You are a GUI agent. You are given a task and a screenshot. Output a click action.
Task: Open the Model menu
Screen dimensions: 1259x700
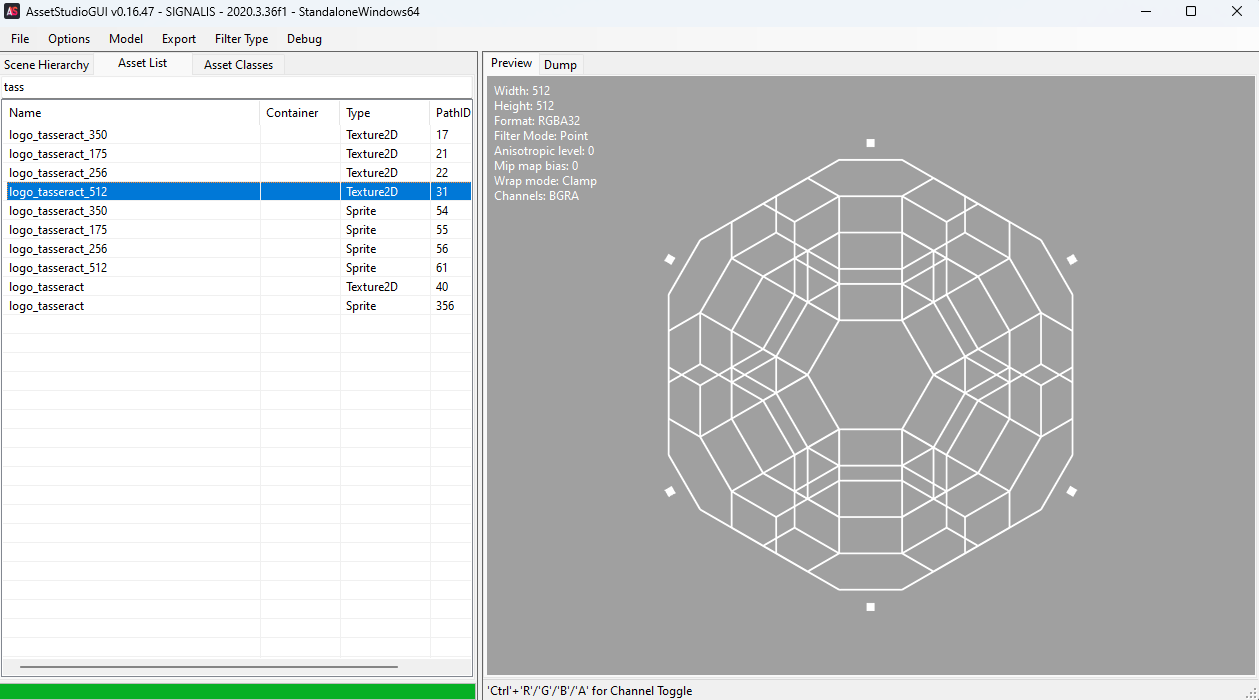(126, 39)
